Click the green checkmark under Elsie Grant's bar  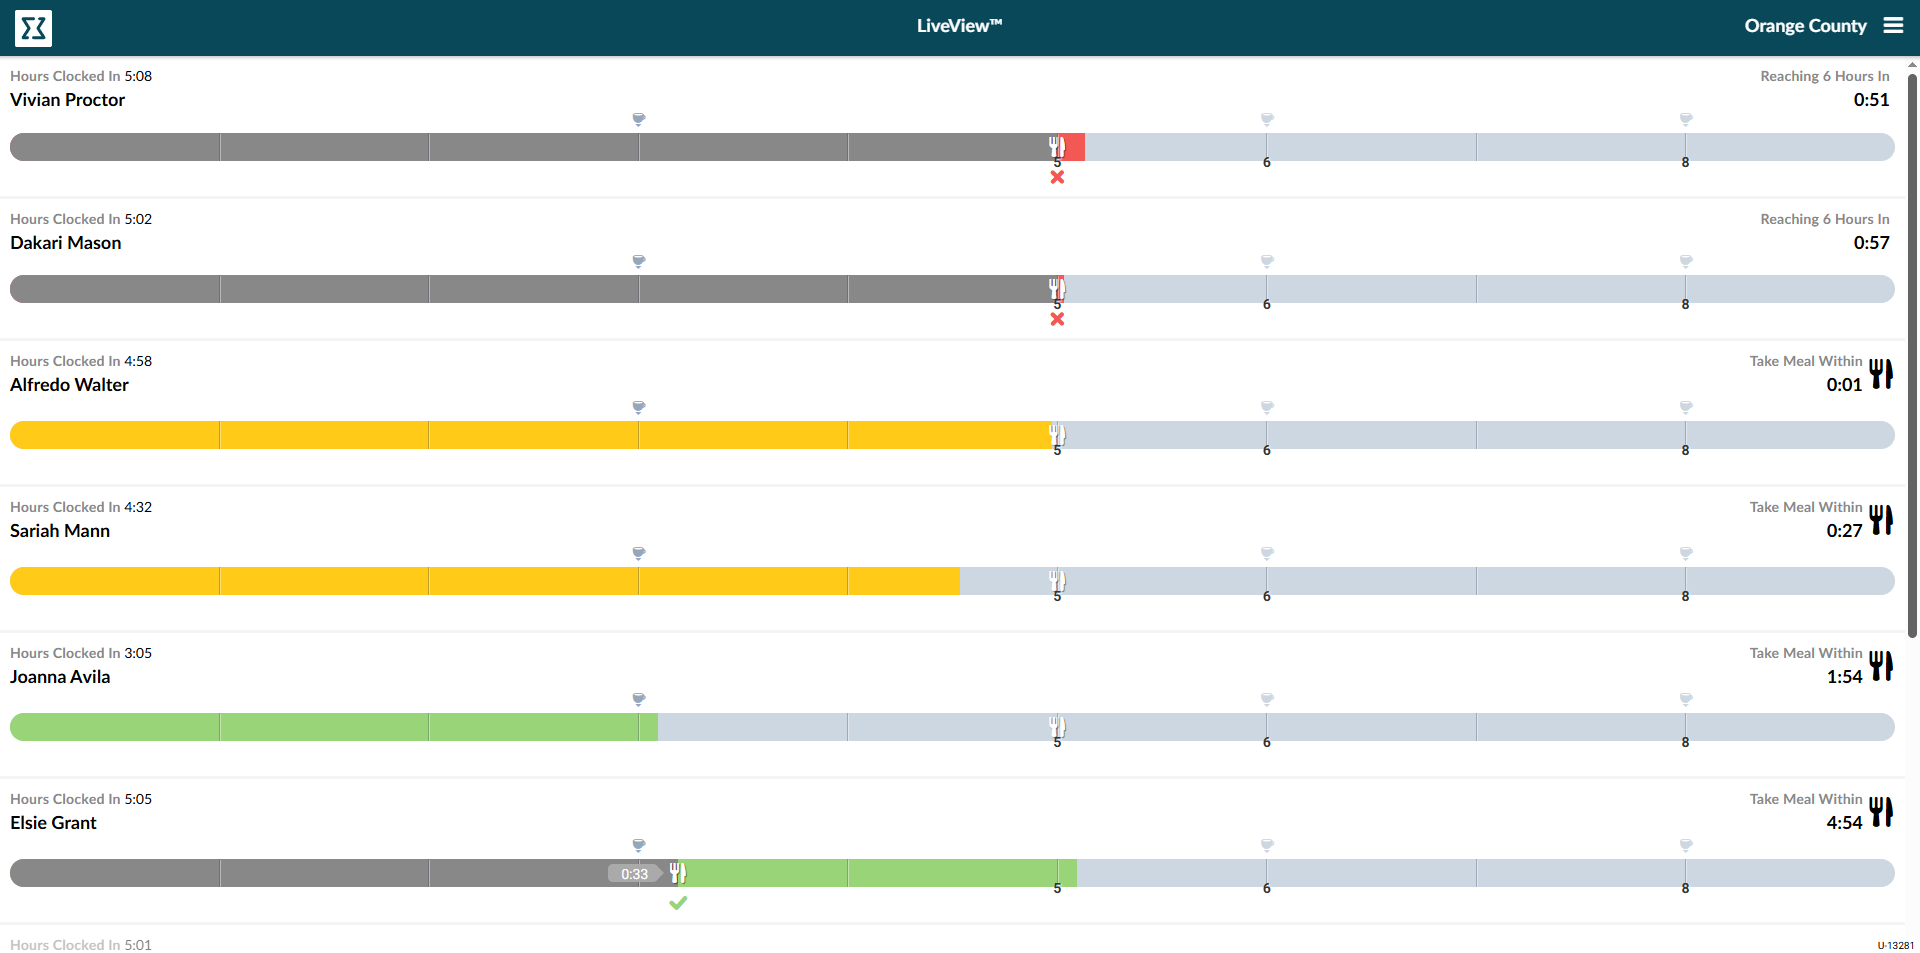pyautogui.click(x=678, y=903)
